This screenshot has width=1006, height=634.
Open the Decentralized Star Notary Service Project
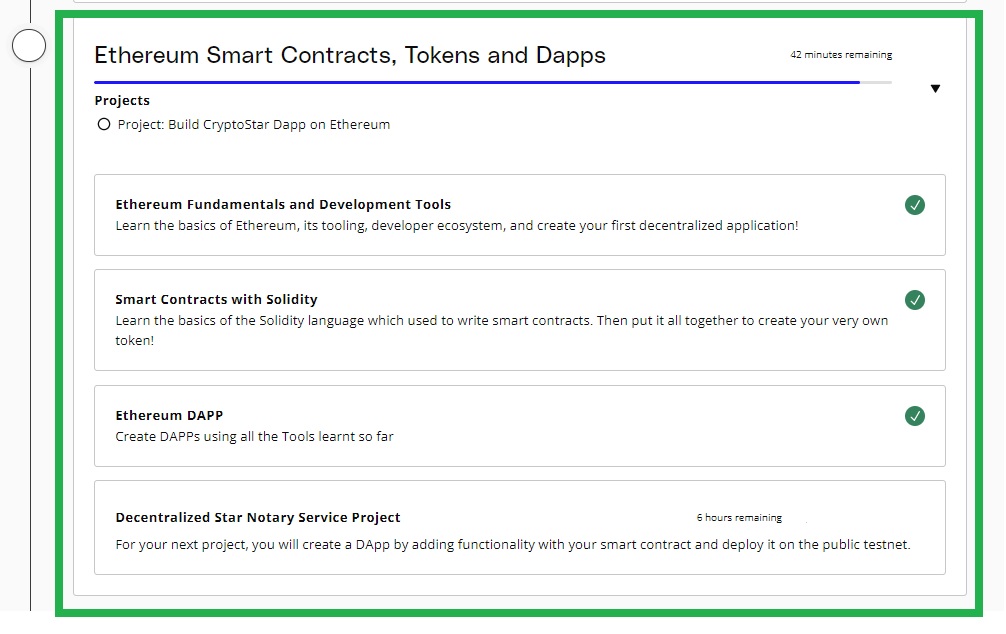click(257, 517)
